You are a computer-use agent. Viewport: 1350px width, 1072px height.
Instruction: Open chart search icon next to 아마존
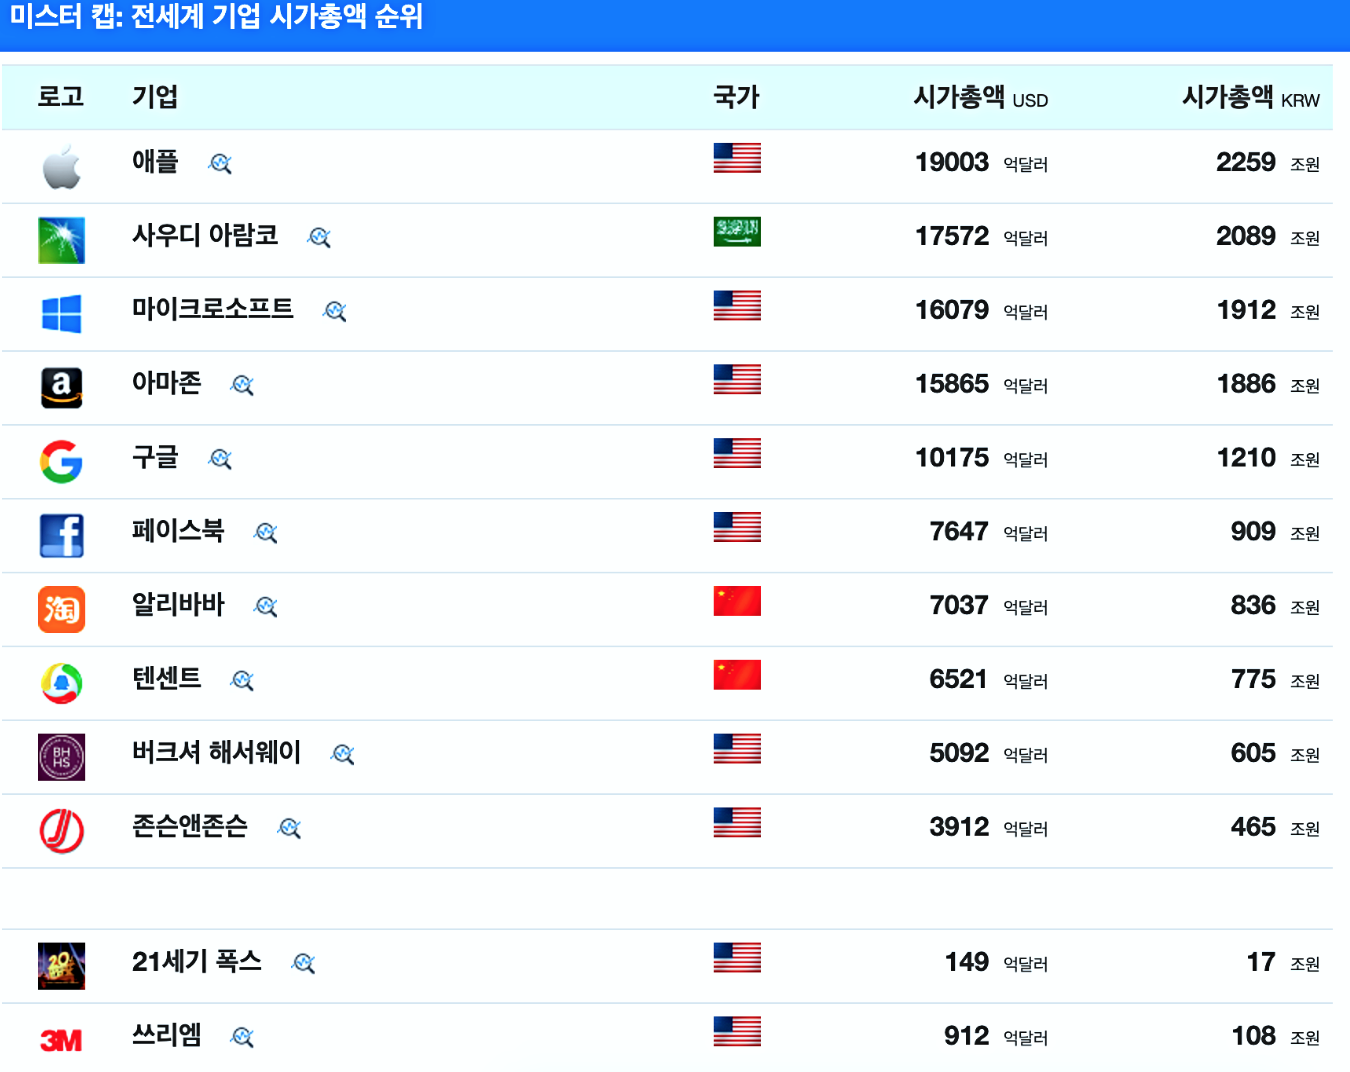coord(242,385)
